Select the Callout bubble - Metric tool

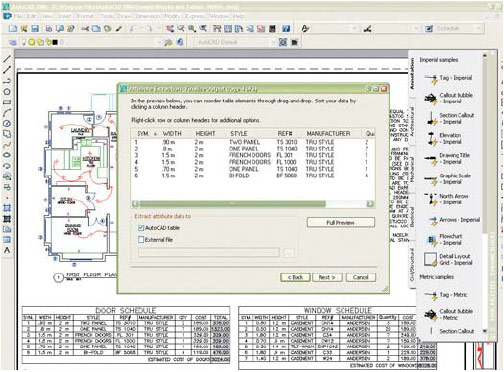pyautogui.click(x=448, y=314)
